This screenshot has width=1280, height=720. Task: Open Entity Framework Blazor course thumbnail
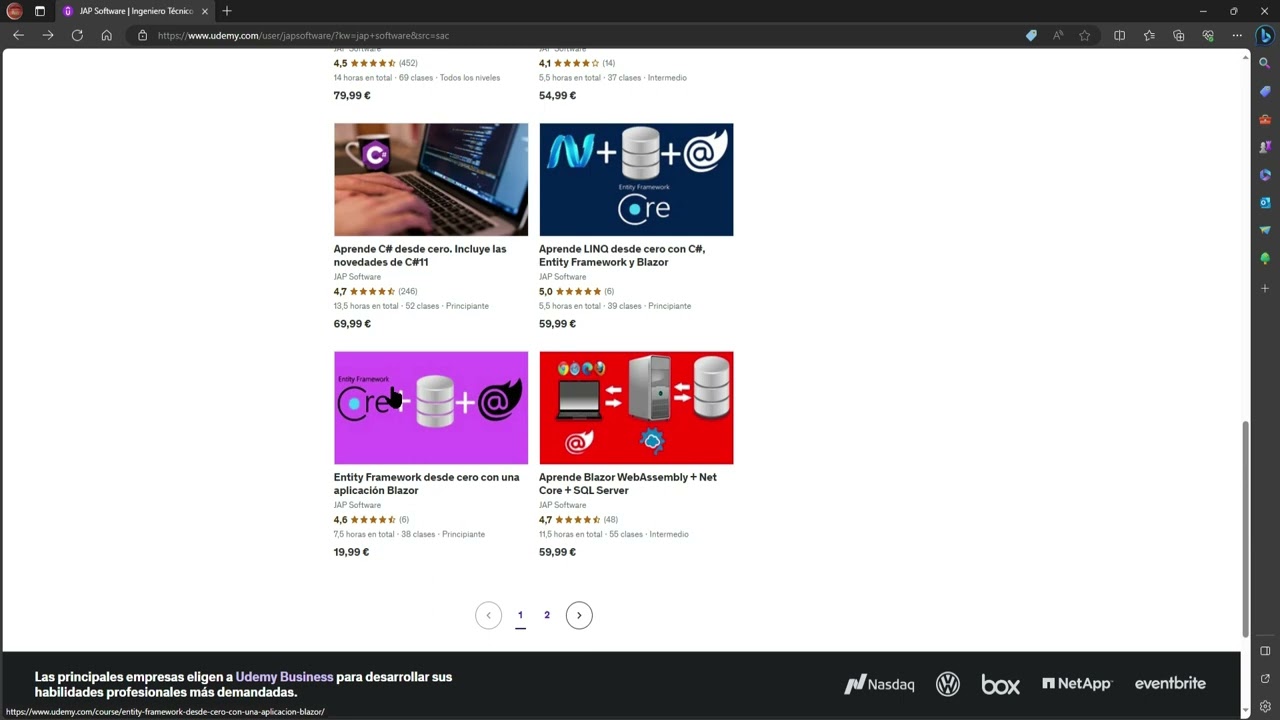(x=431, y=408)
